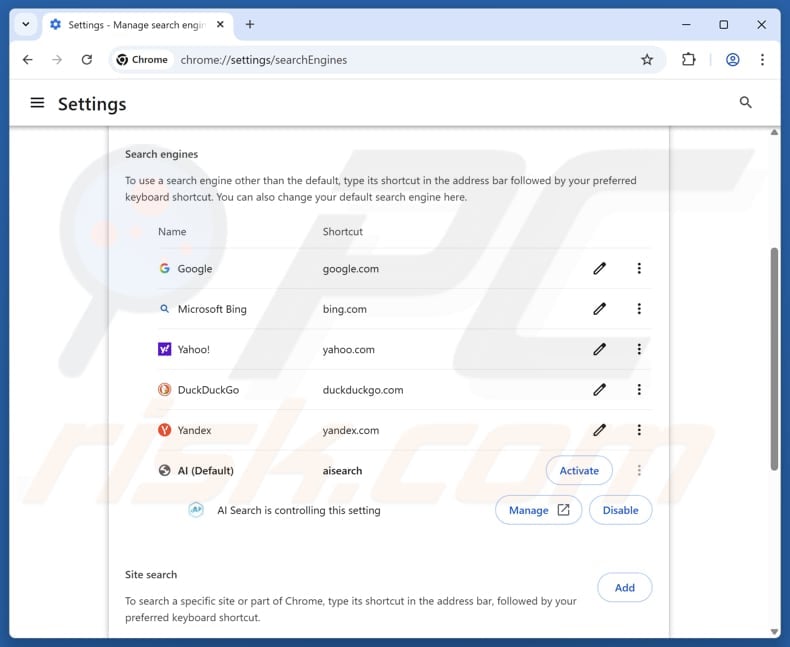This screenshot has height=647, width=790.
Task: Click the pencil edit icon for Yandex
Action: [x=599, y=430]
